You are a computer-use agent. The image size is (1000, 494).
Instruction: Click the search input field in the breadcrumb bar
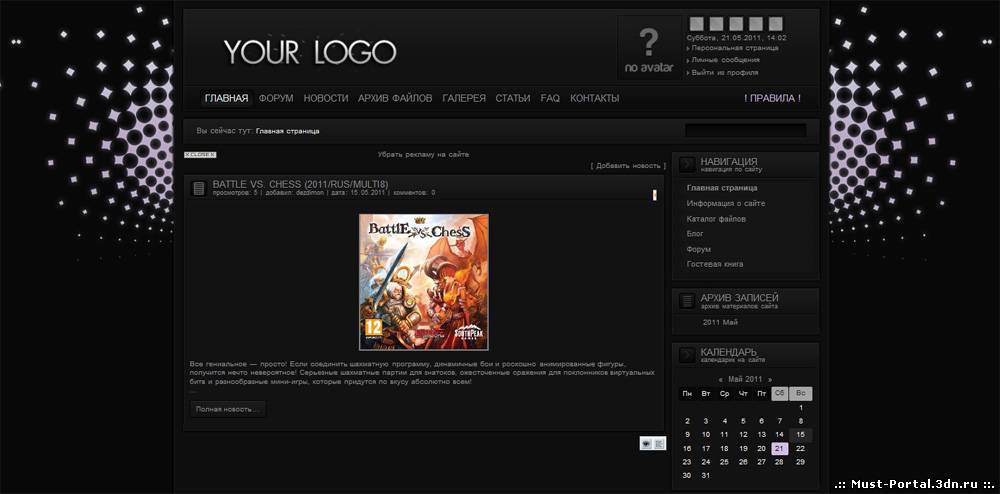coord(746,131)
